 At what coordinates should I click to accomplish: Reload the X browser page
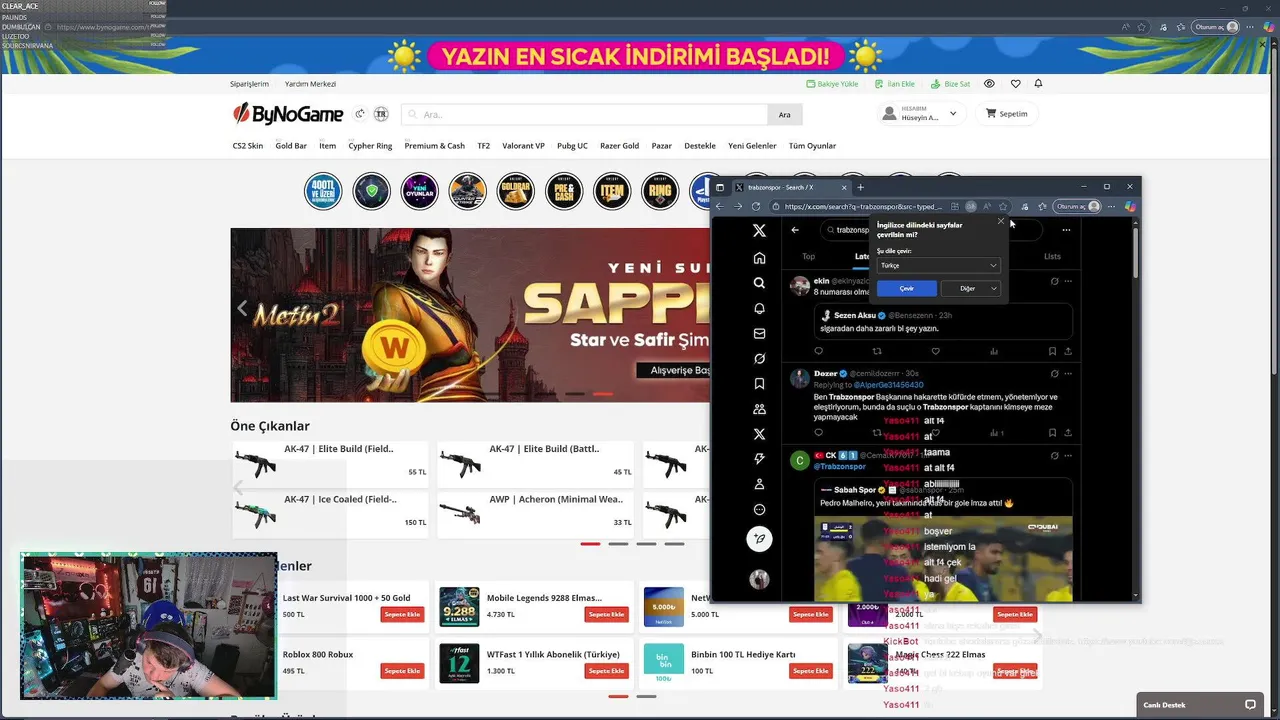(756, 207)
